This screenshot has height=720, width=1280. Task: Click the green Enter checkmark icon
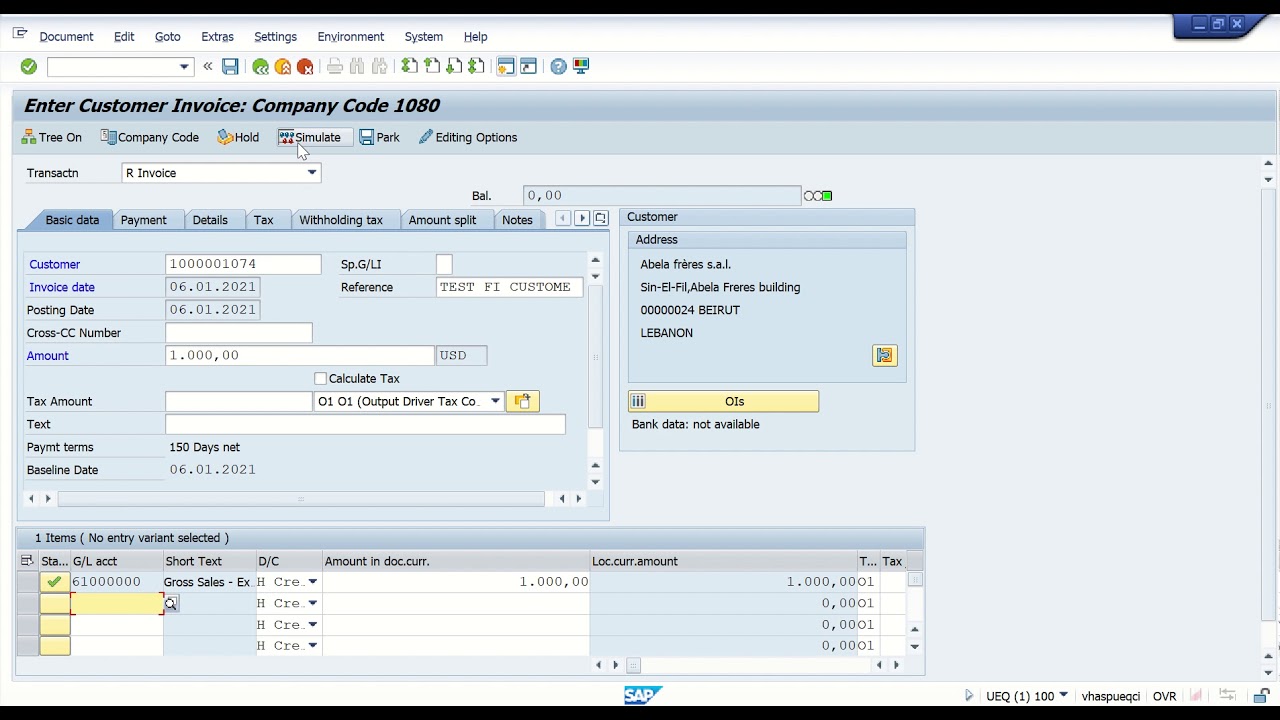(x=29, y=66)
